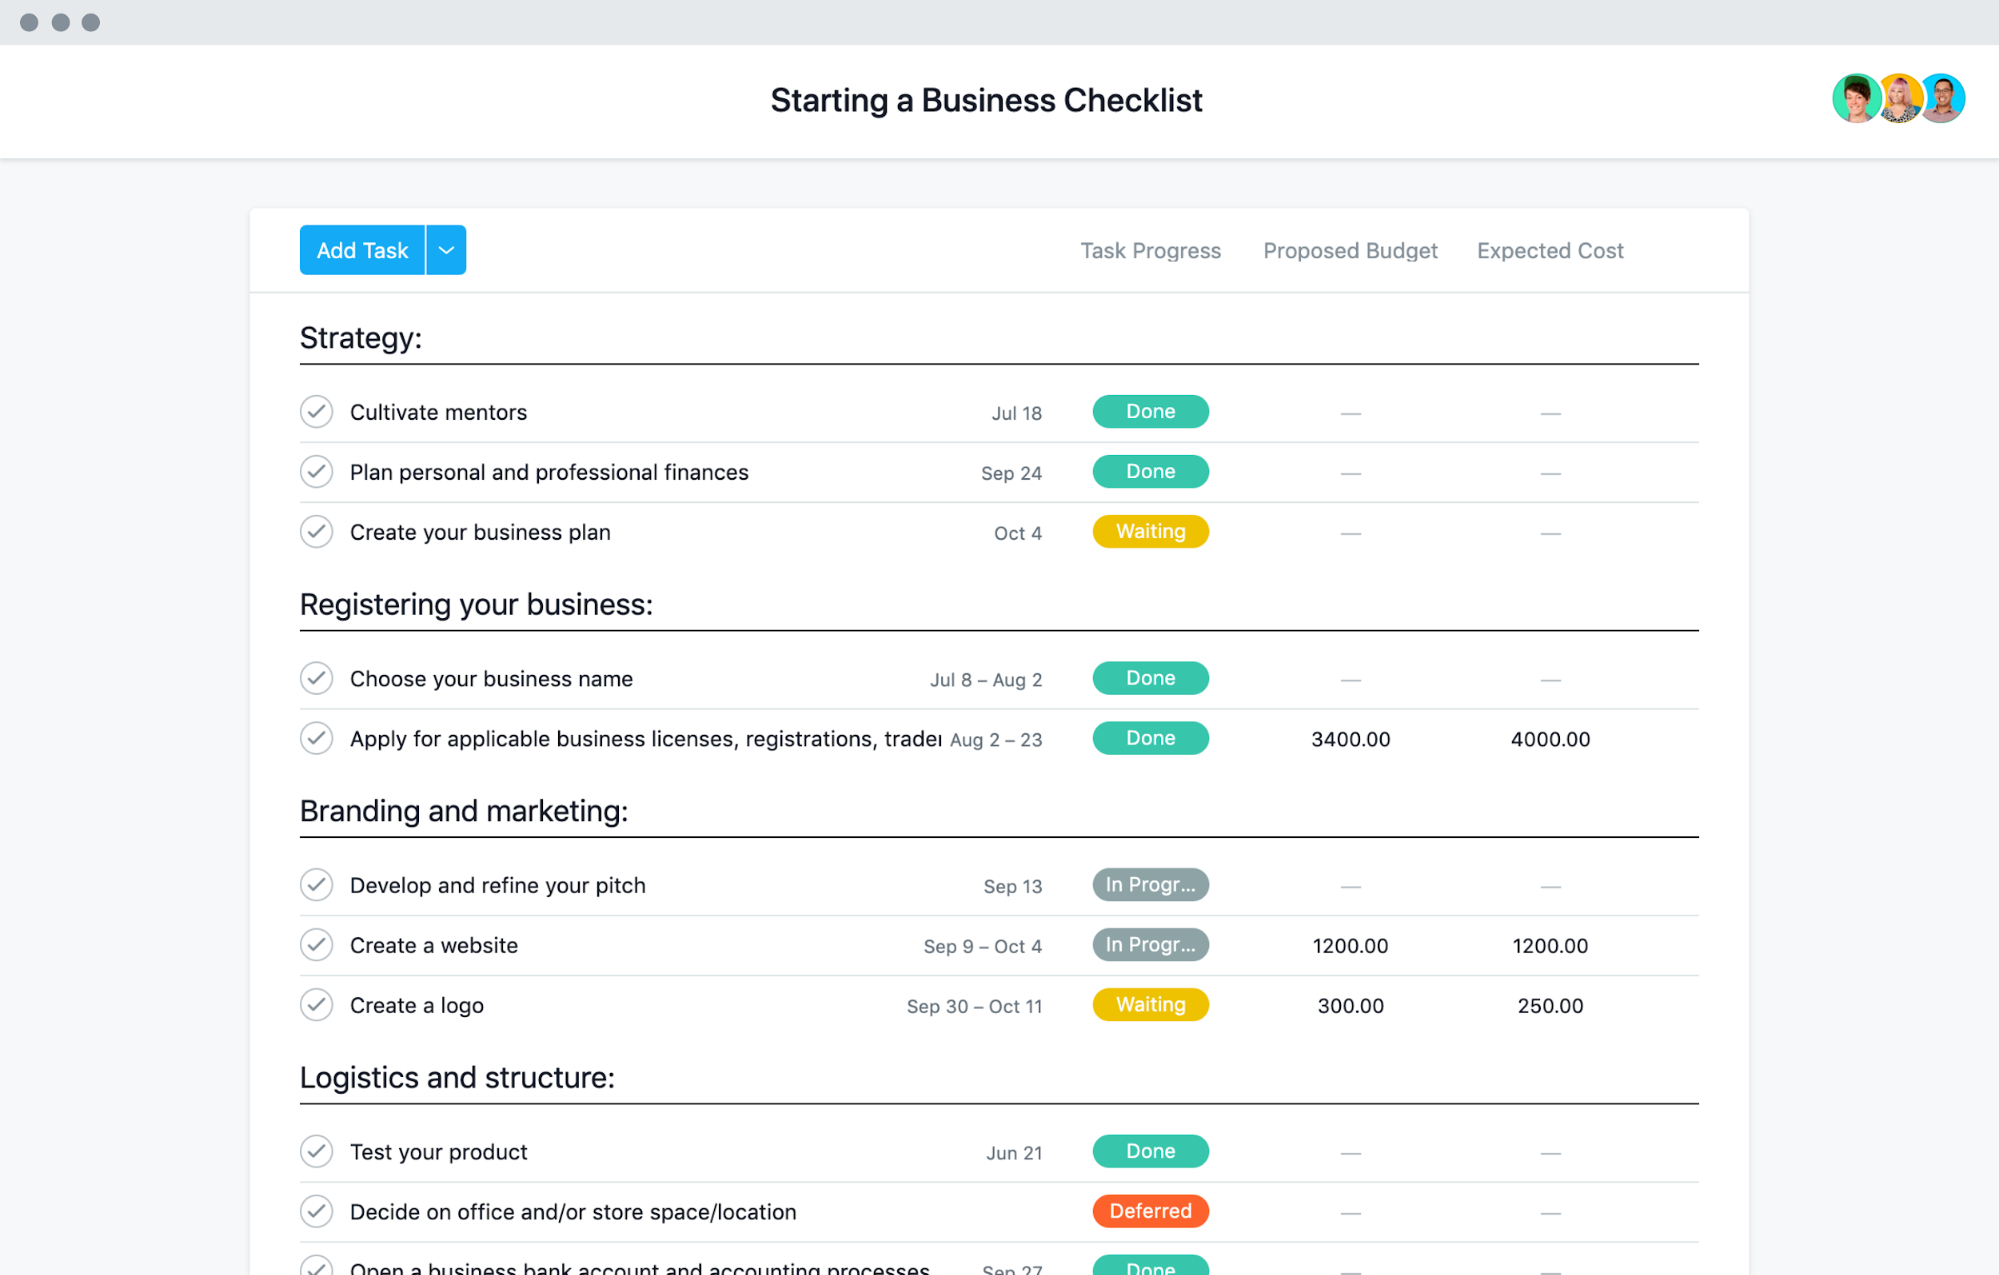
Task: Click Done badge for Cultivate mentors
Action: pos(1150,412)
